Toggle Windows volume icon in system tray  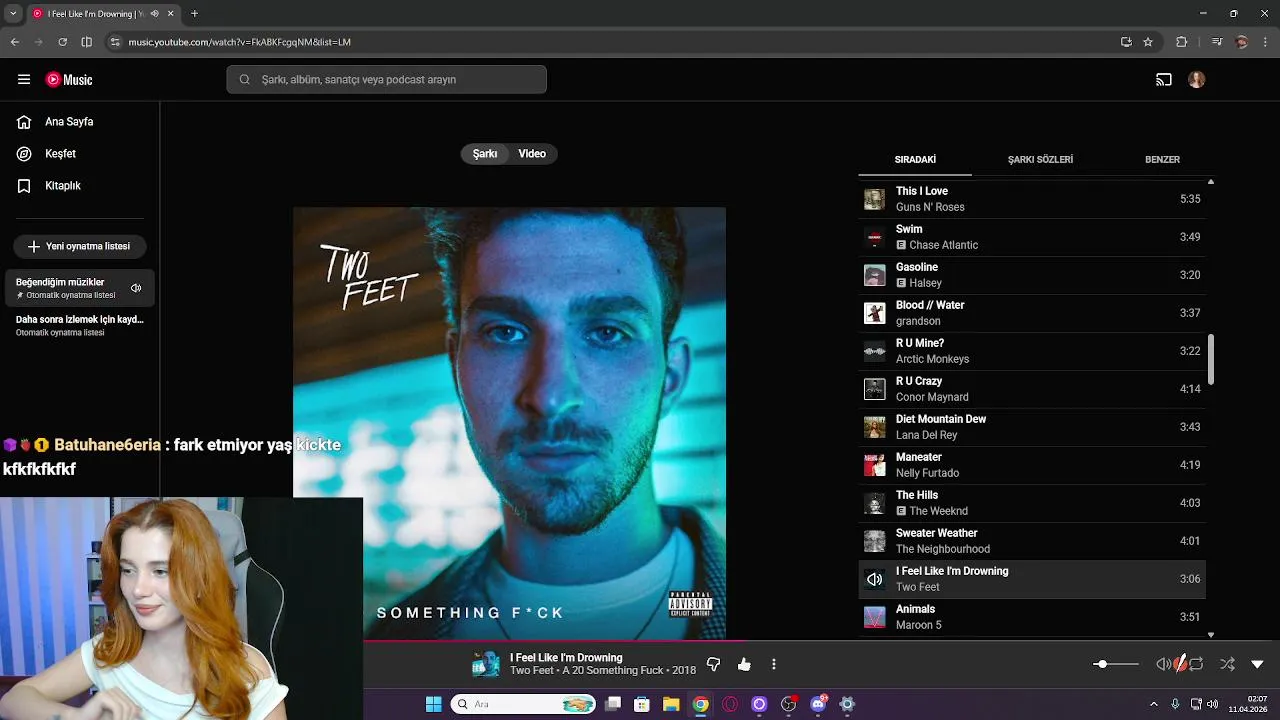(x=1212, y=704)
